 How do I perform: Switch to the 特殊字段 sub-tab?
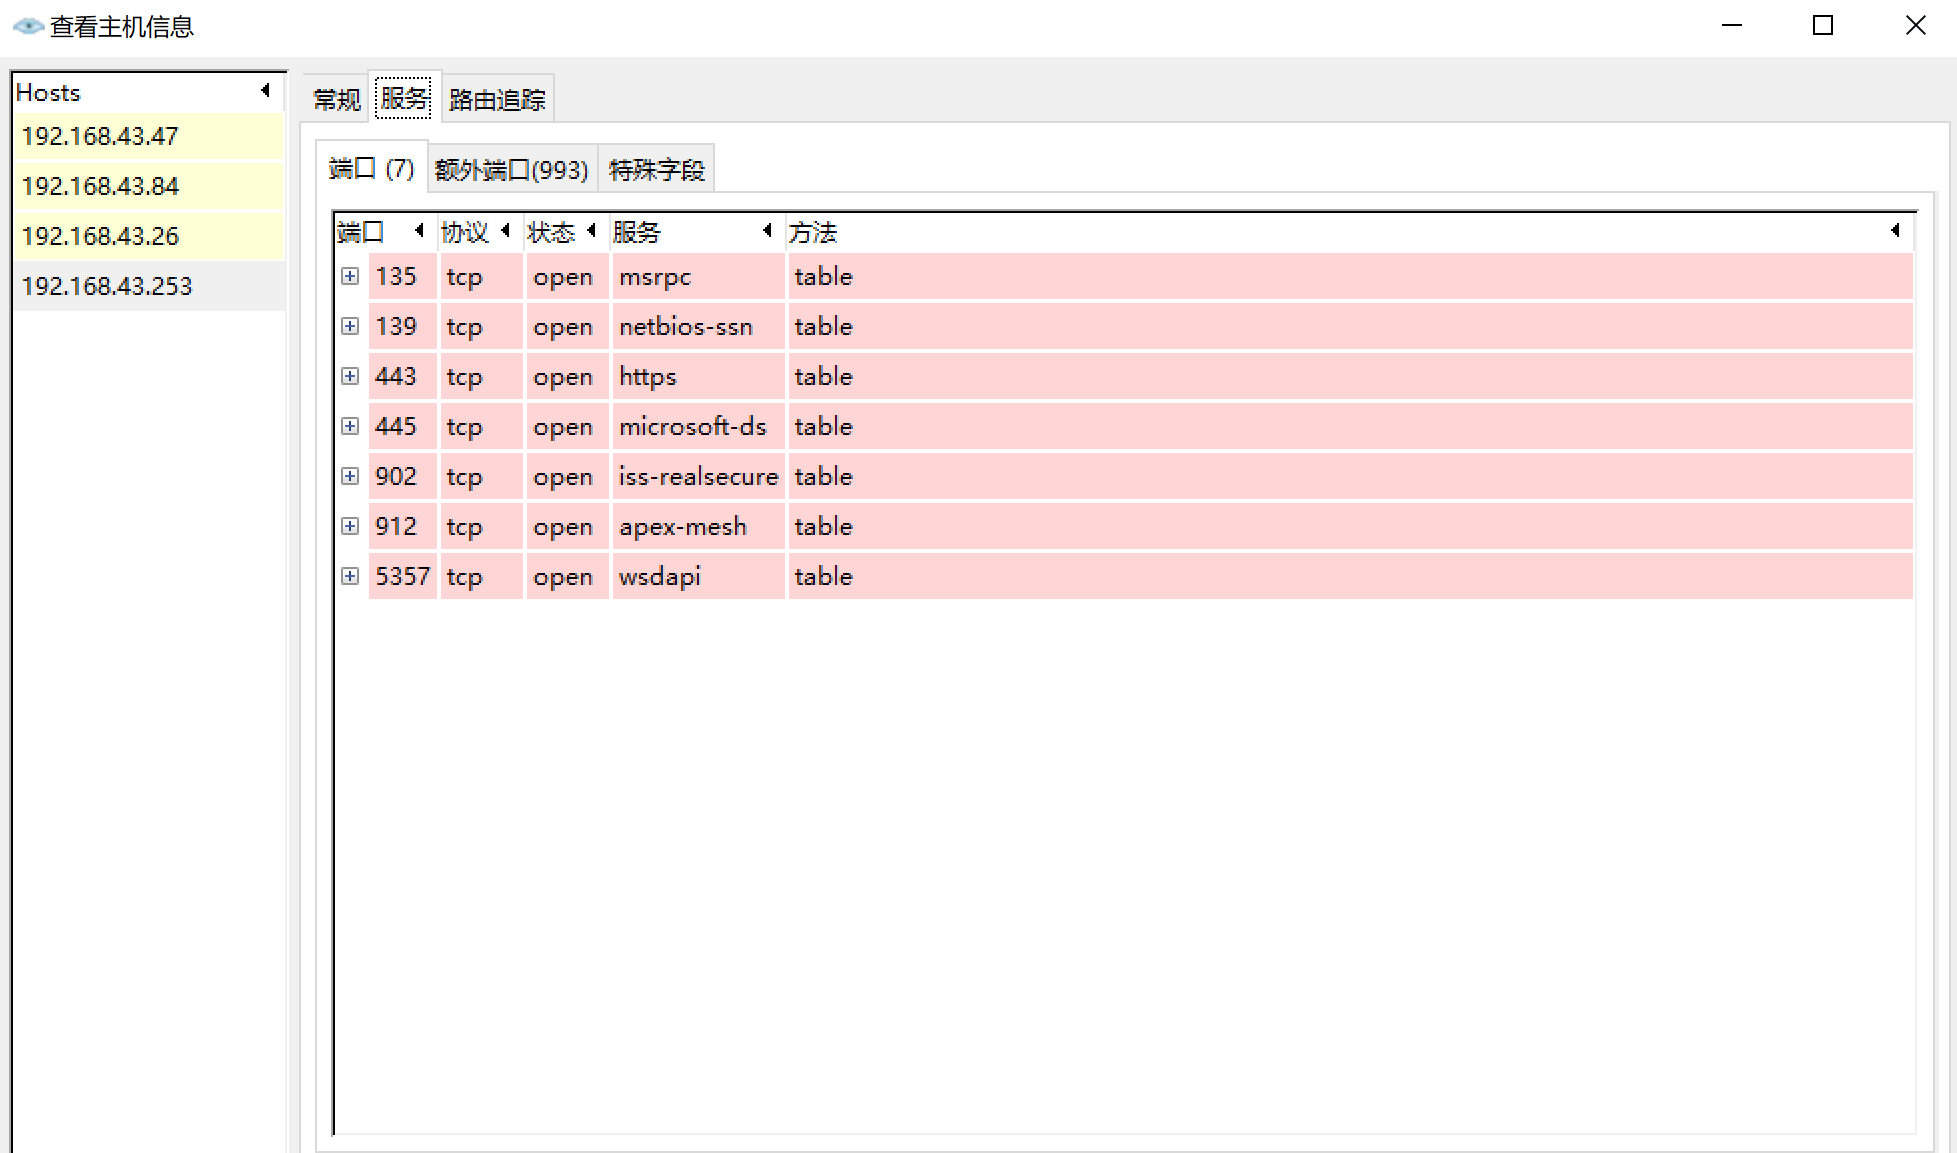click(657, 170)
